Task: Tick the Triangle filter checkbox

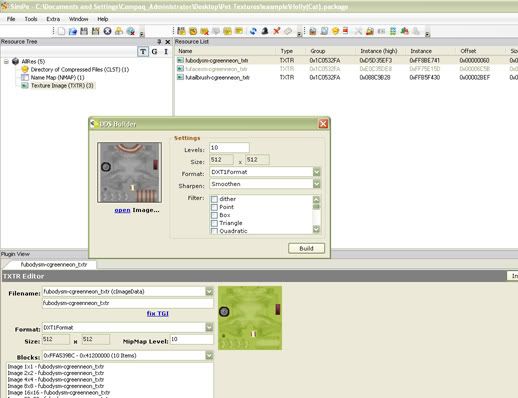Action: pyautogui.click(x=214, y=223)
